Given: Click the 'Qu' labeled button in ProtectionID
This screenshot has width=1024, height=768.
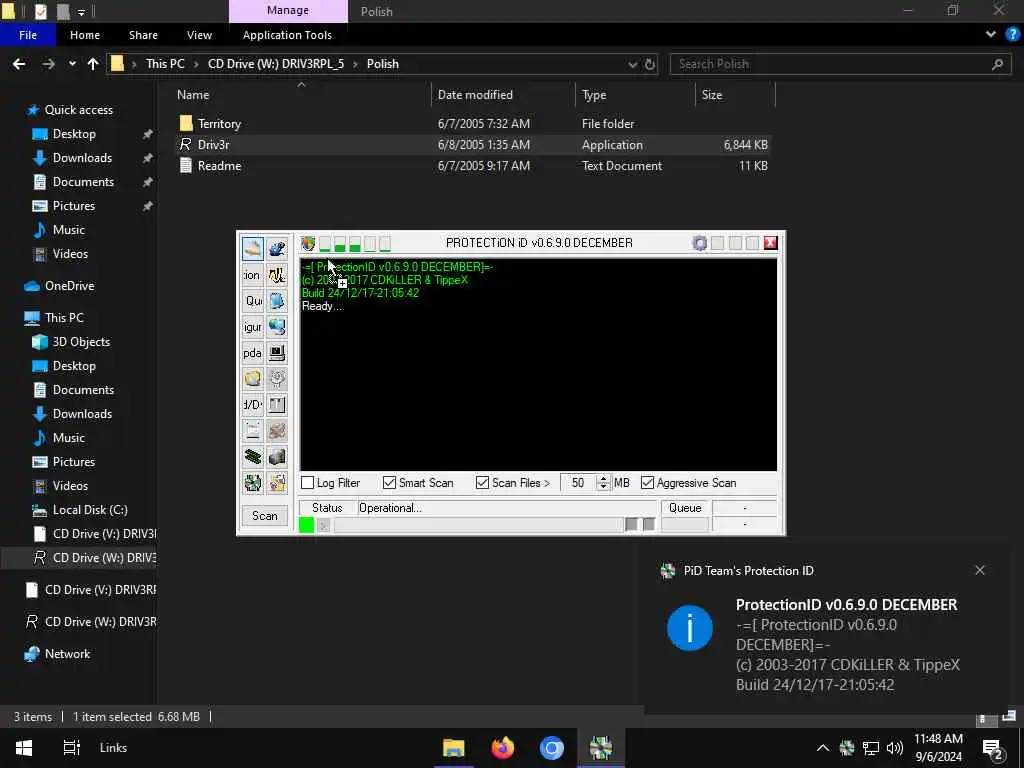Looking at the screenshot, I should 253,300.
